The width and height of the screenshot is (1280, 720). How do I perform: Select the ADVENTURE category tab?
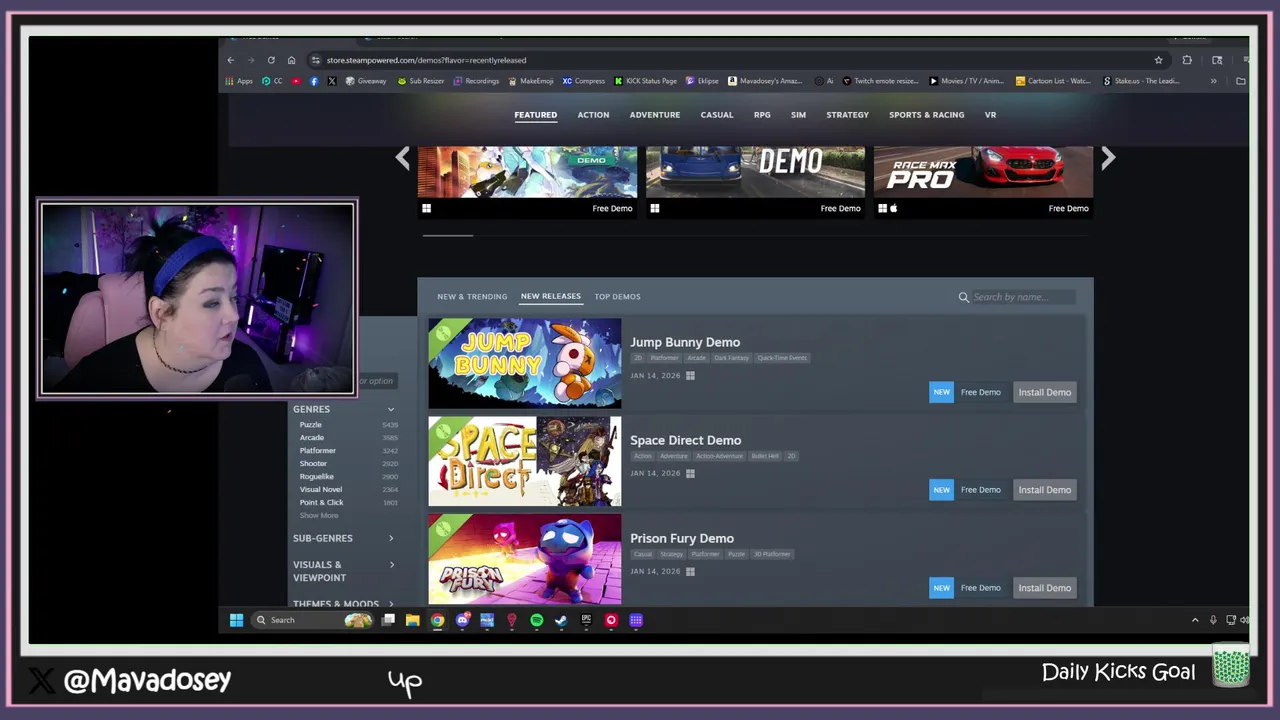coord(655,115)
